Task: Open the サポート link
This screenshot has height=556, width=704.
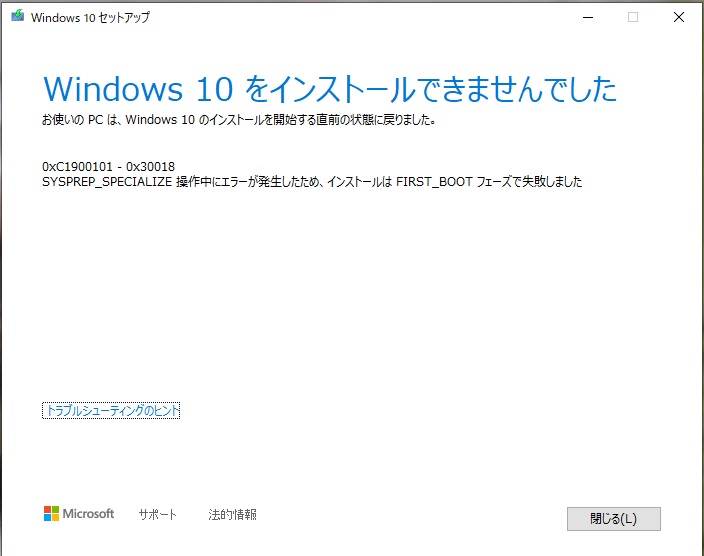Action: click(158, 514)
